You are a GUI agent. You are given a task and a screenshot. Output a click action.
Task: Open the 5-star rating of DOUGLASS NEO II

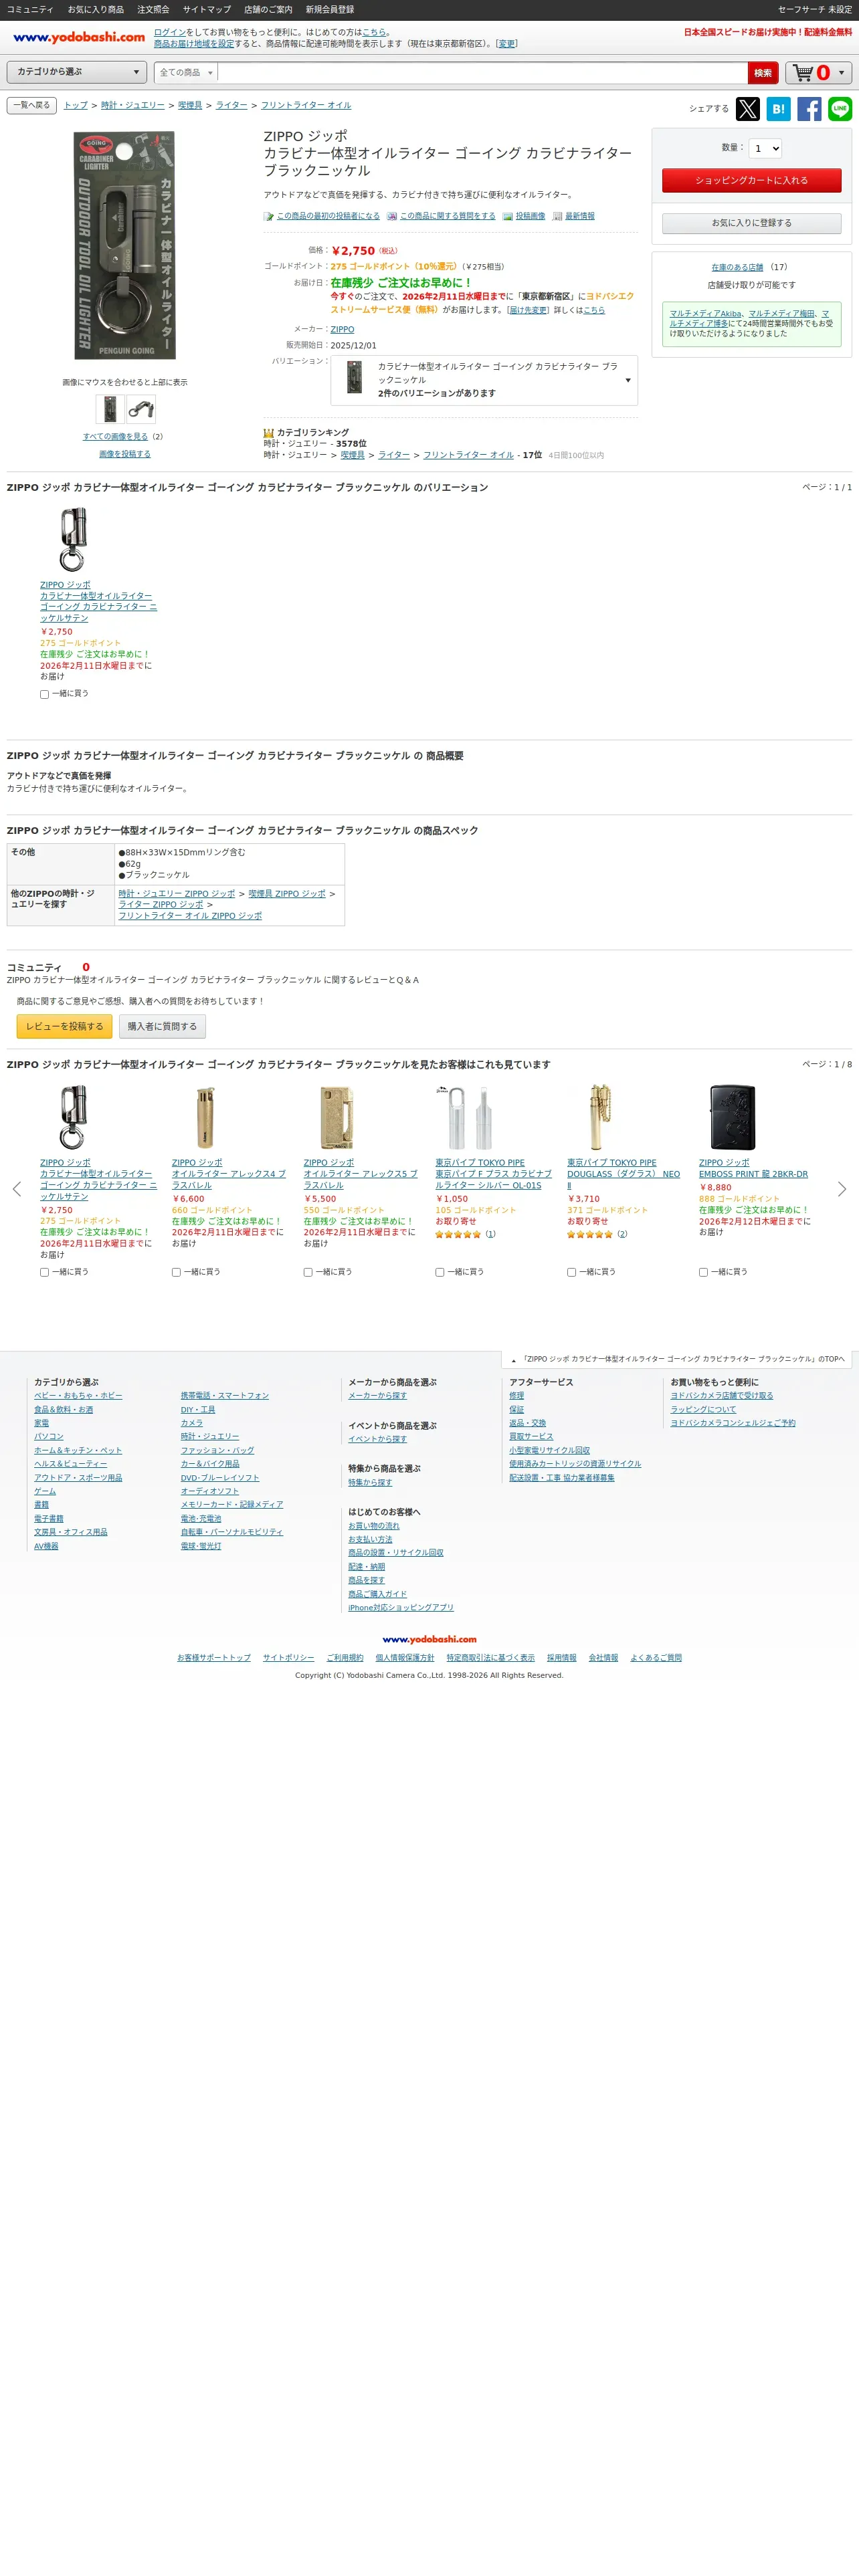point(590,1234)
